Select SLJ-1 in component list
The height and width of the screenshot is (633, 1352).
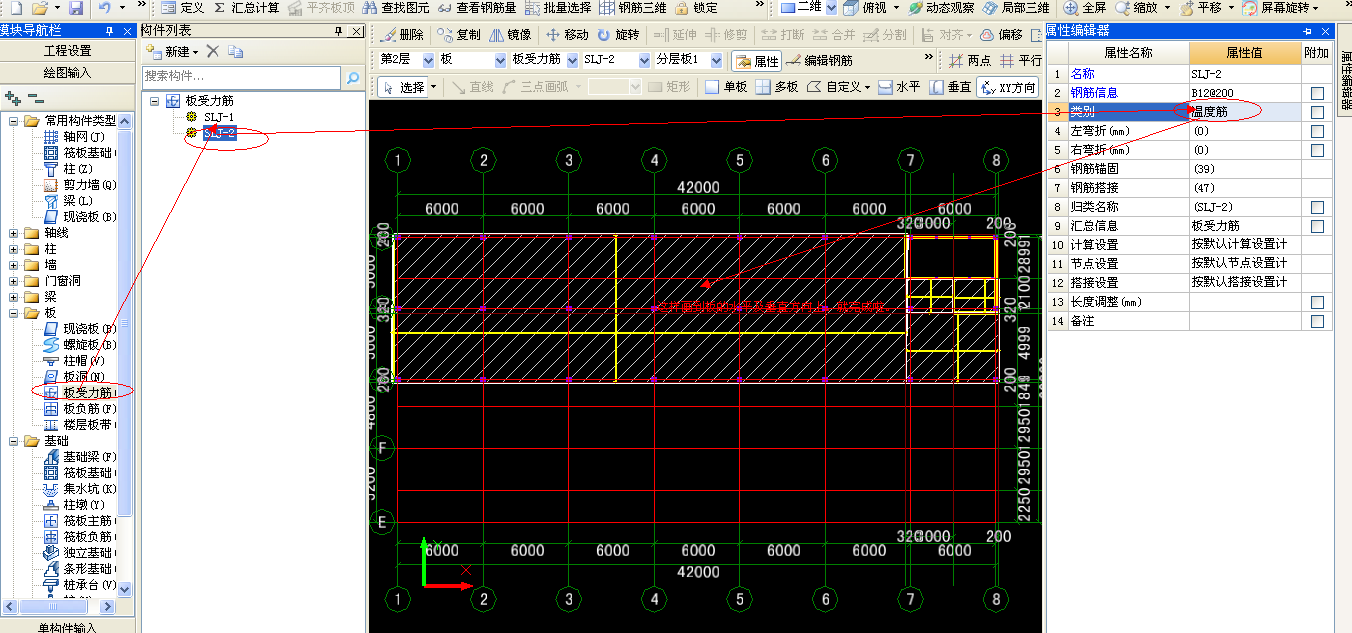click(x=219, y=117)
